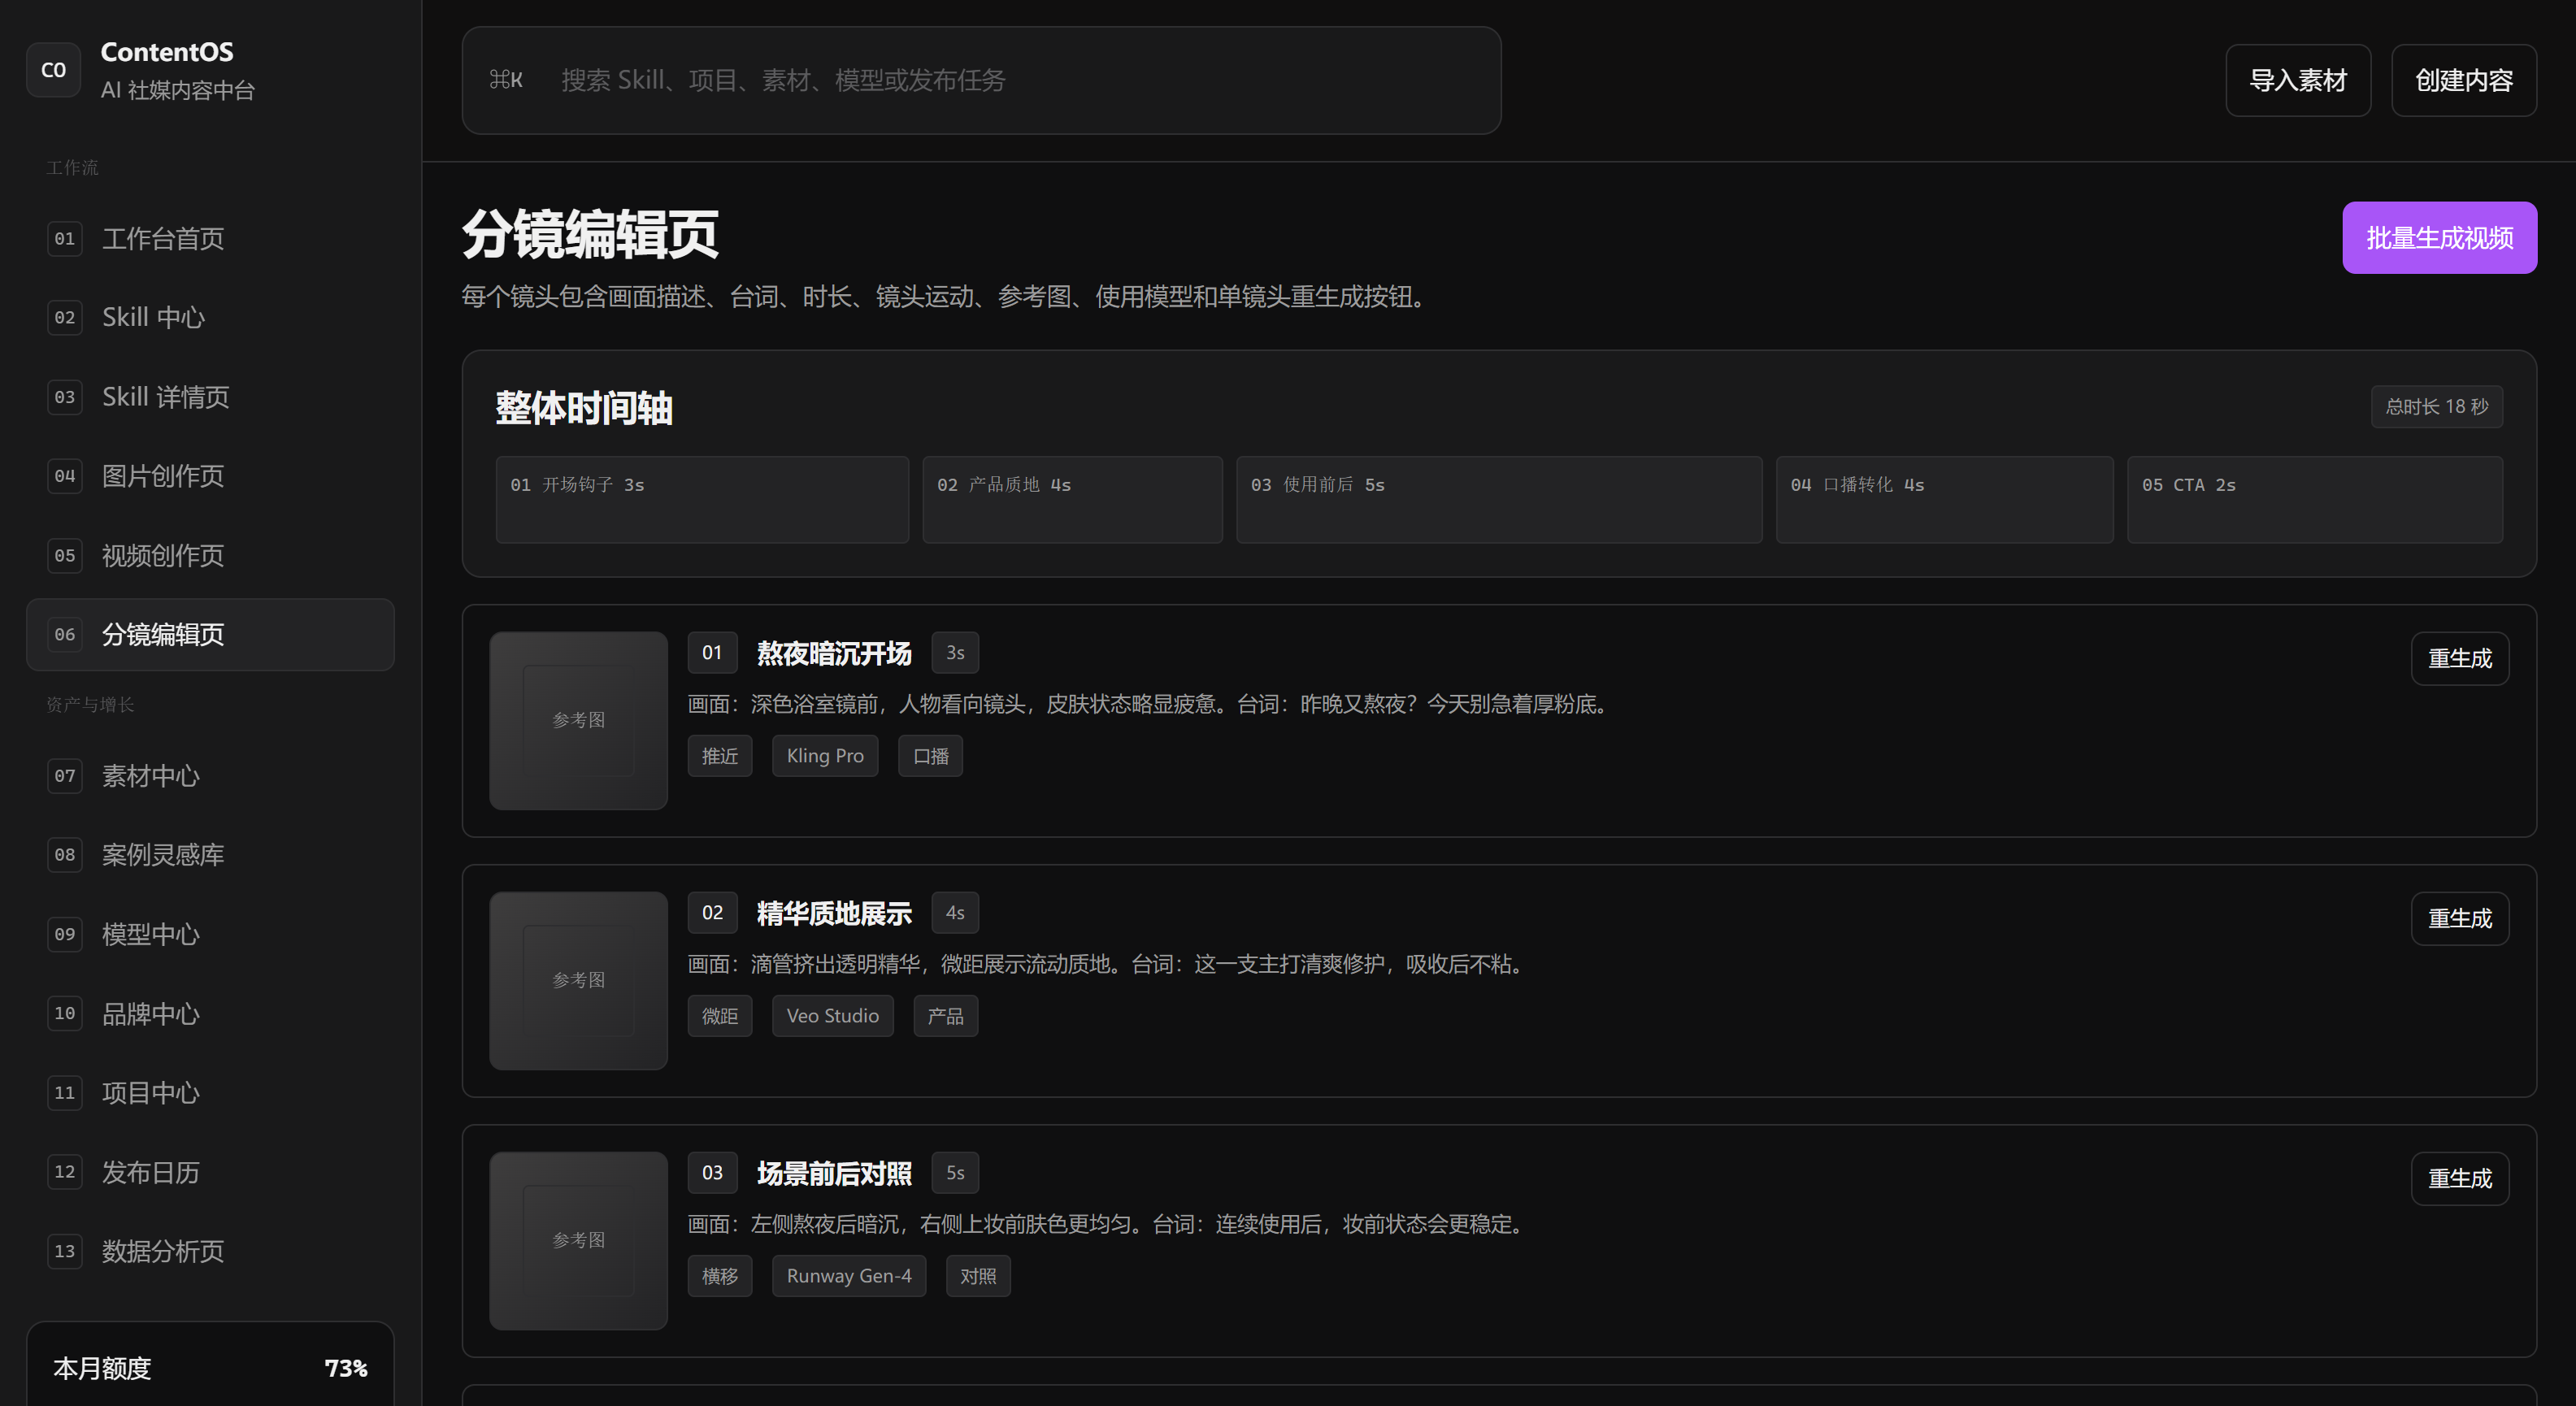Click the 微距 camera tag
The image size is (2576, 1406).
[720, 1016]
